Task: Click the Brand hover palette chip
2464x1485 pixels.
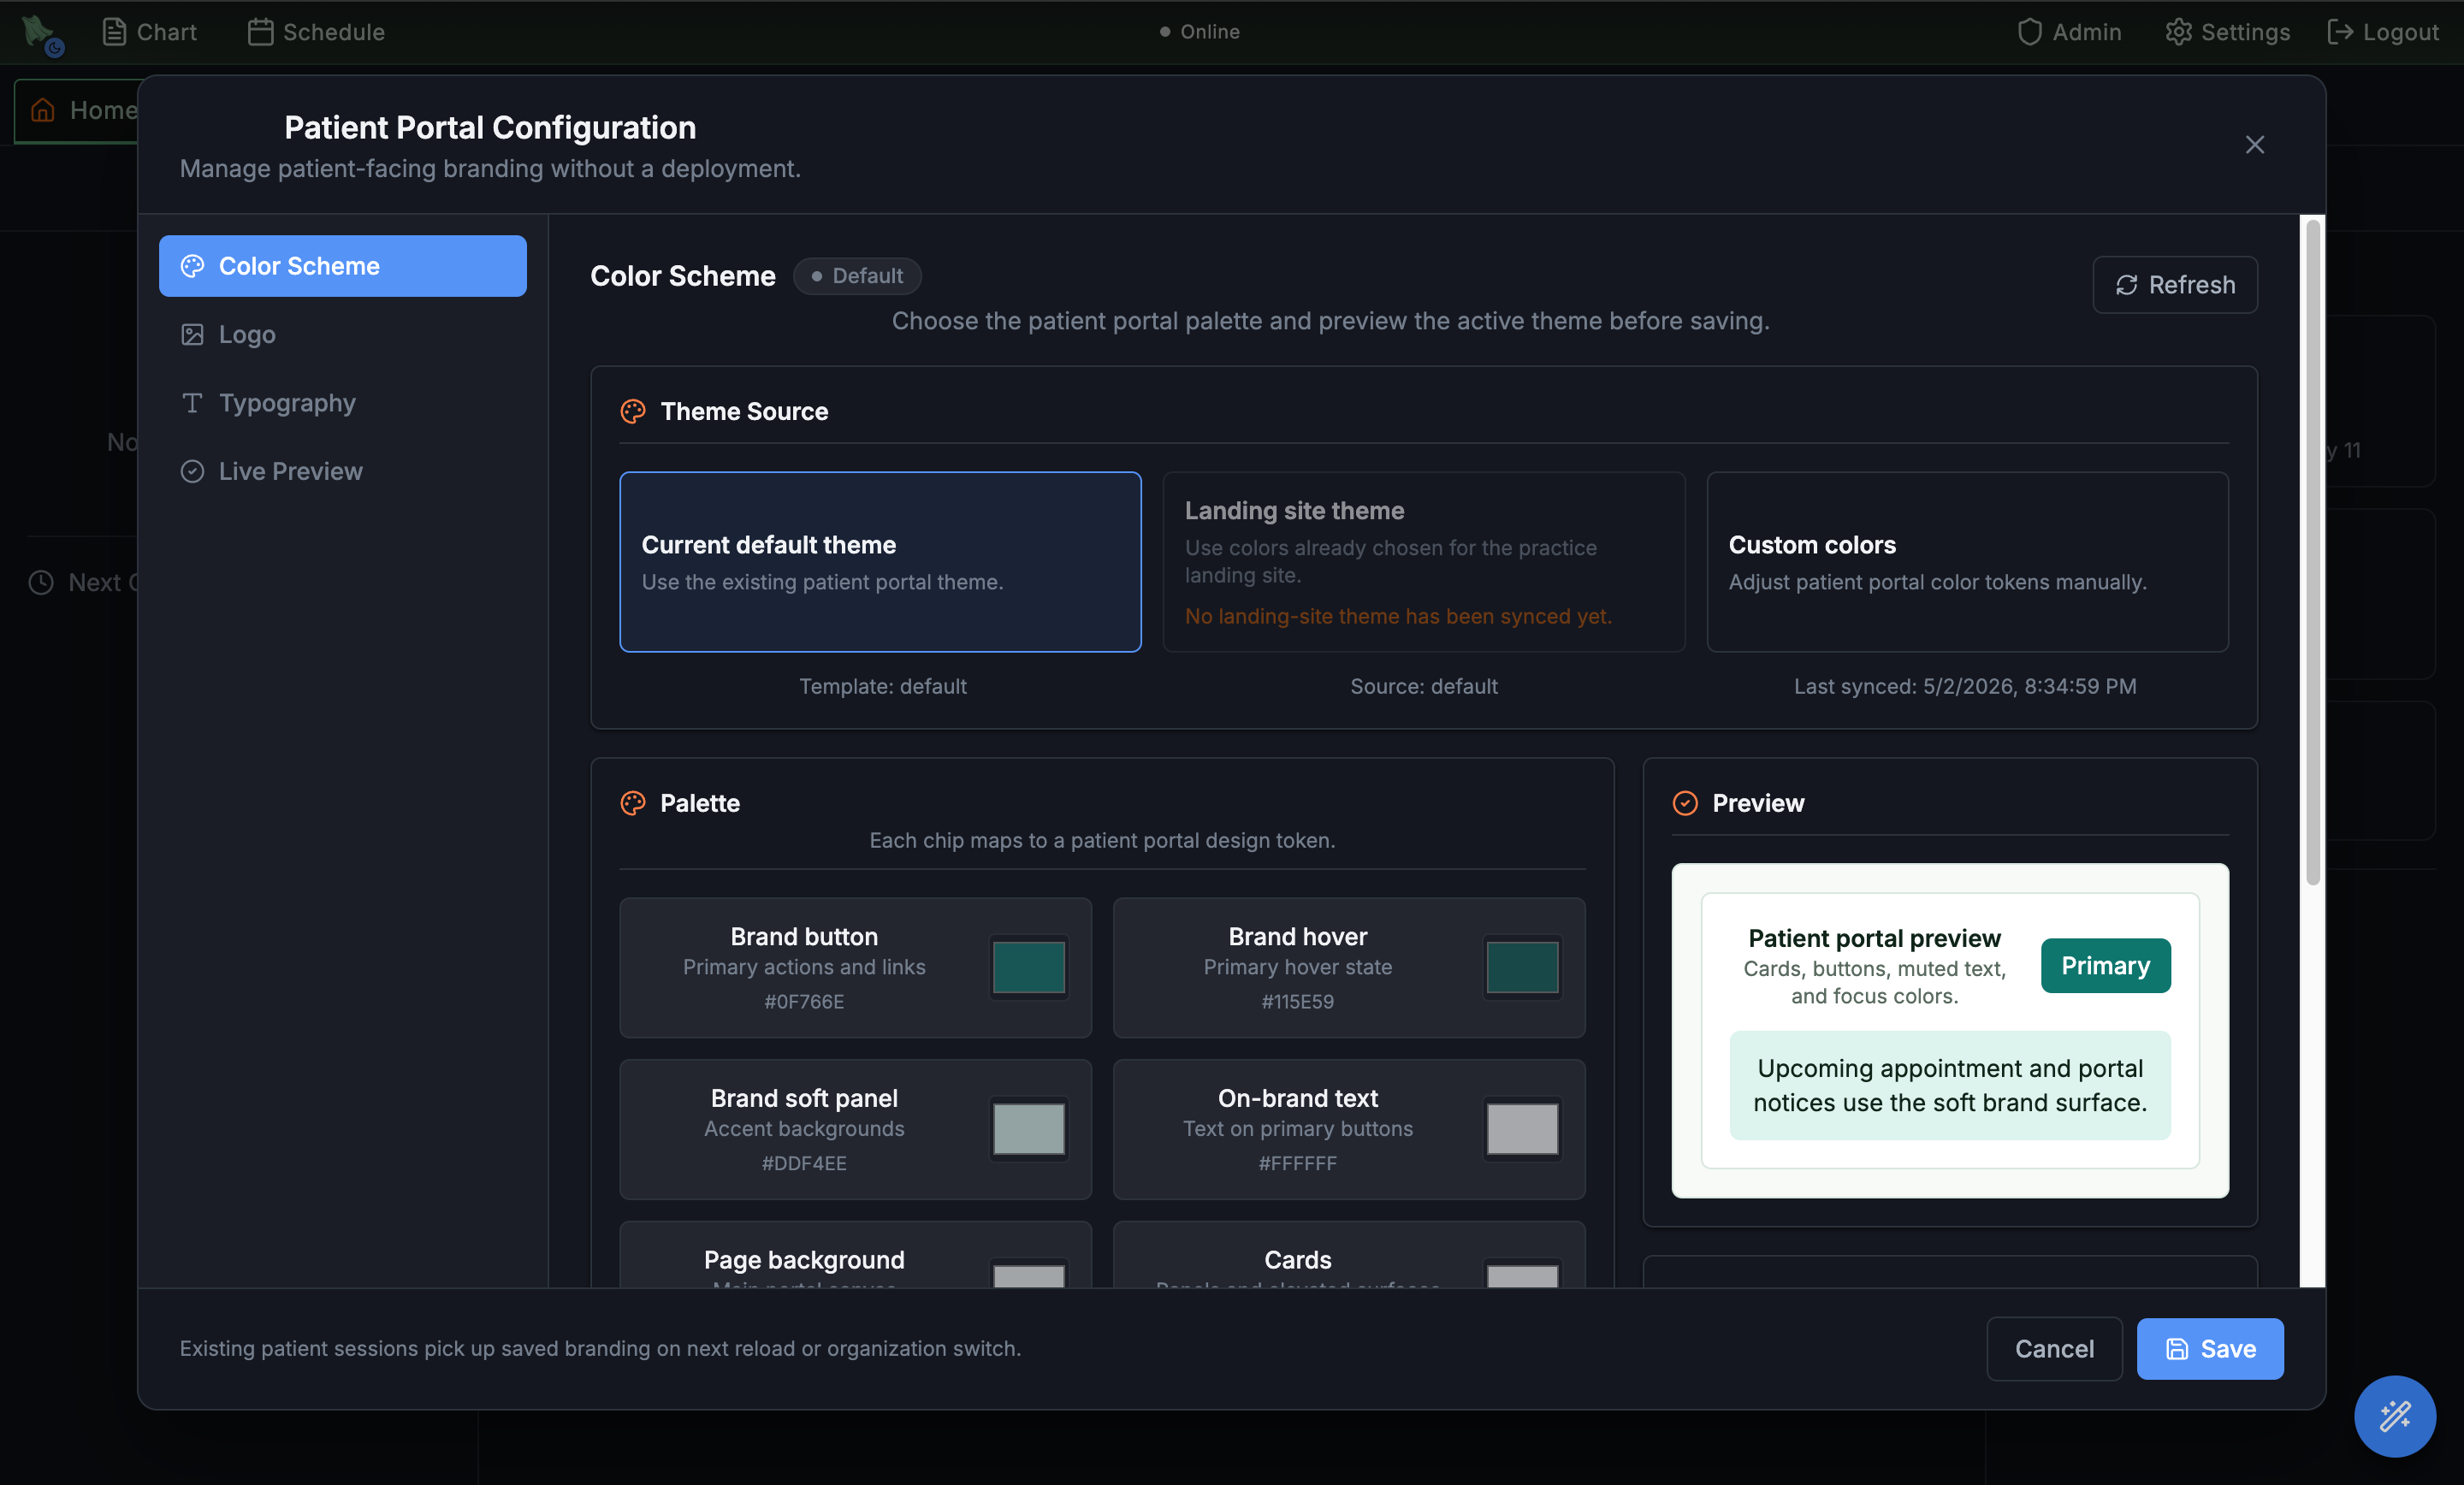Action: 1348,967
